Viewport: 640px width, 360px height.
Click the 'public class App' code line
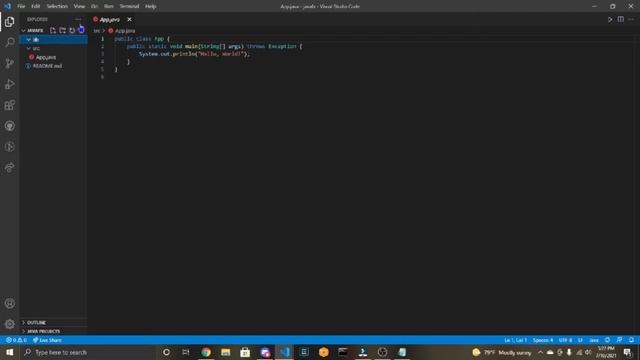pos(142,39)
